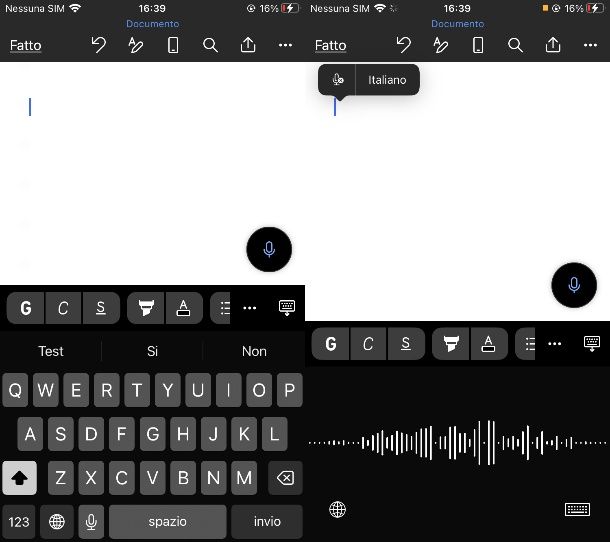Viewport: 610px width, 542px height.
Task: Tap the M key
Action: 244,478
